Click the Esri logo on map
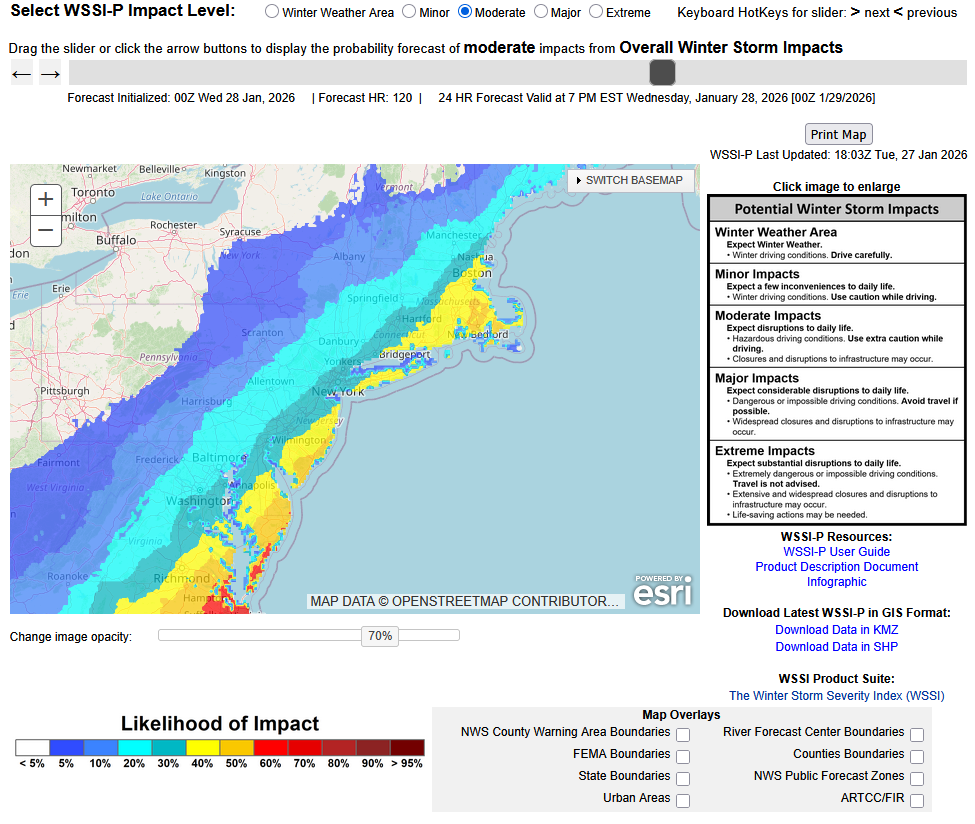The width and height of the screenshot is (975, 824). pos(662,591)
